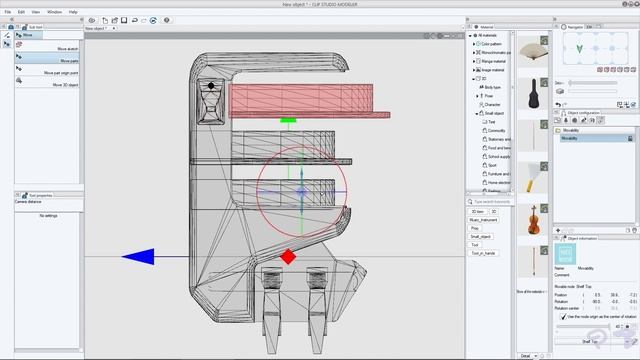640x360 pixels.
Task: Click the trash delete icon in configuration panel
Action: (634, 231)
